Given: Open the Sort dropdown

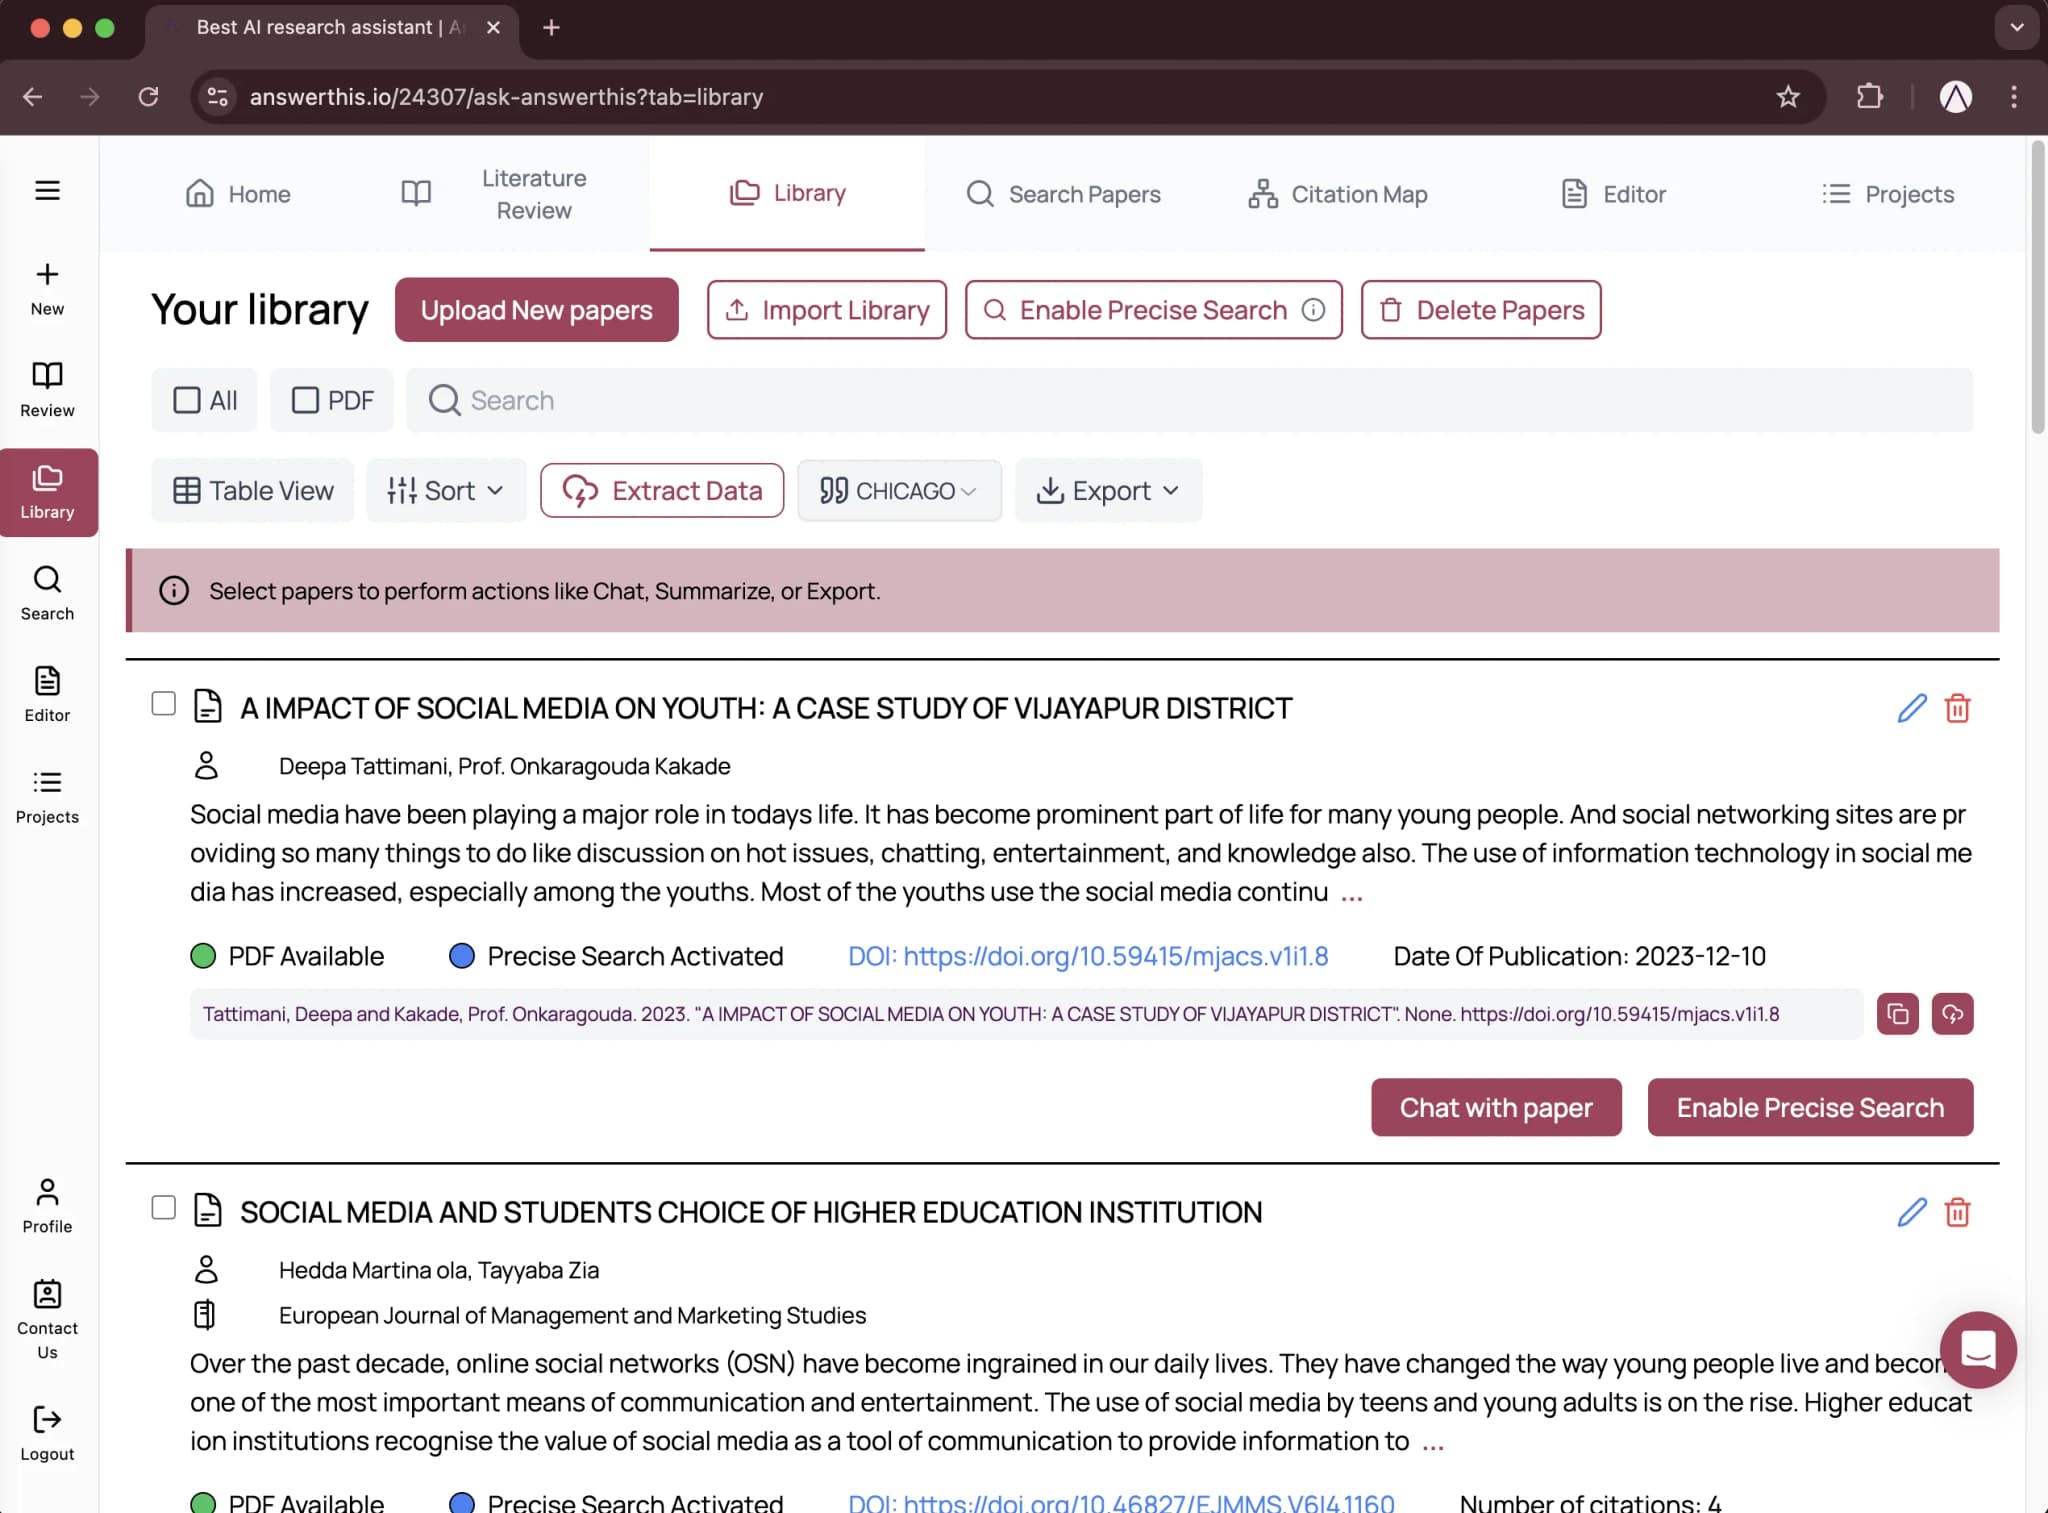Looking at the screenshot, I should [x=446, y=491].
